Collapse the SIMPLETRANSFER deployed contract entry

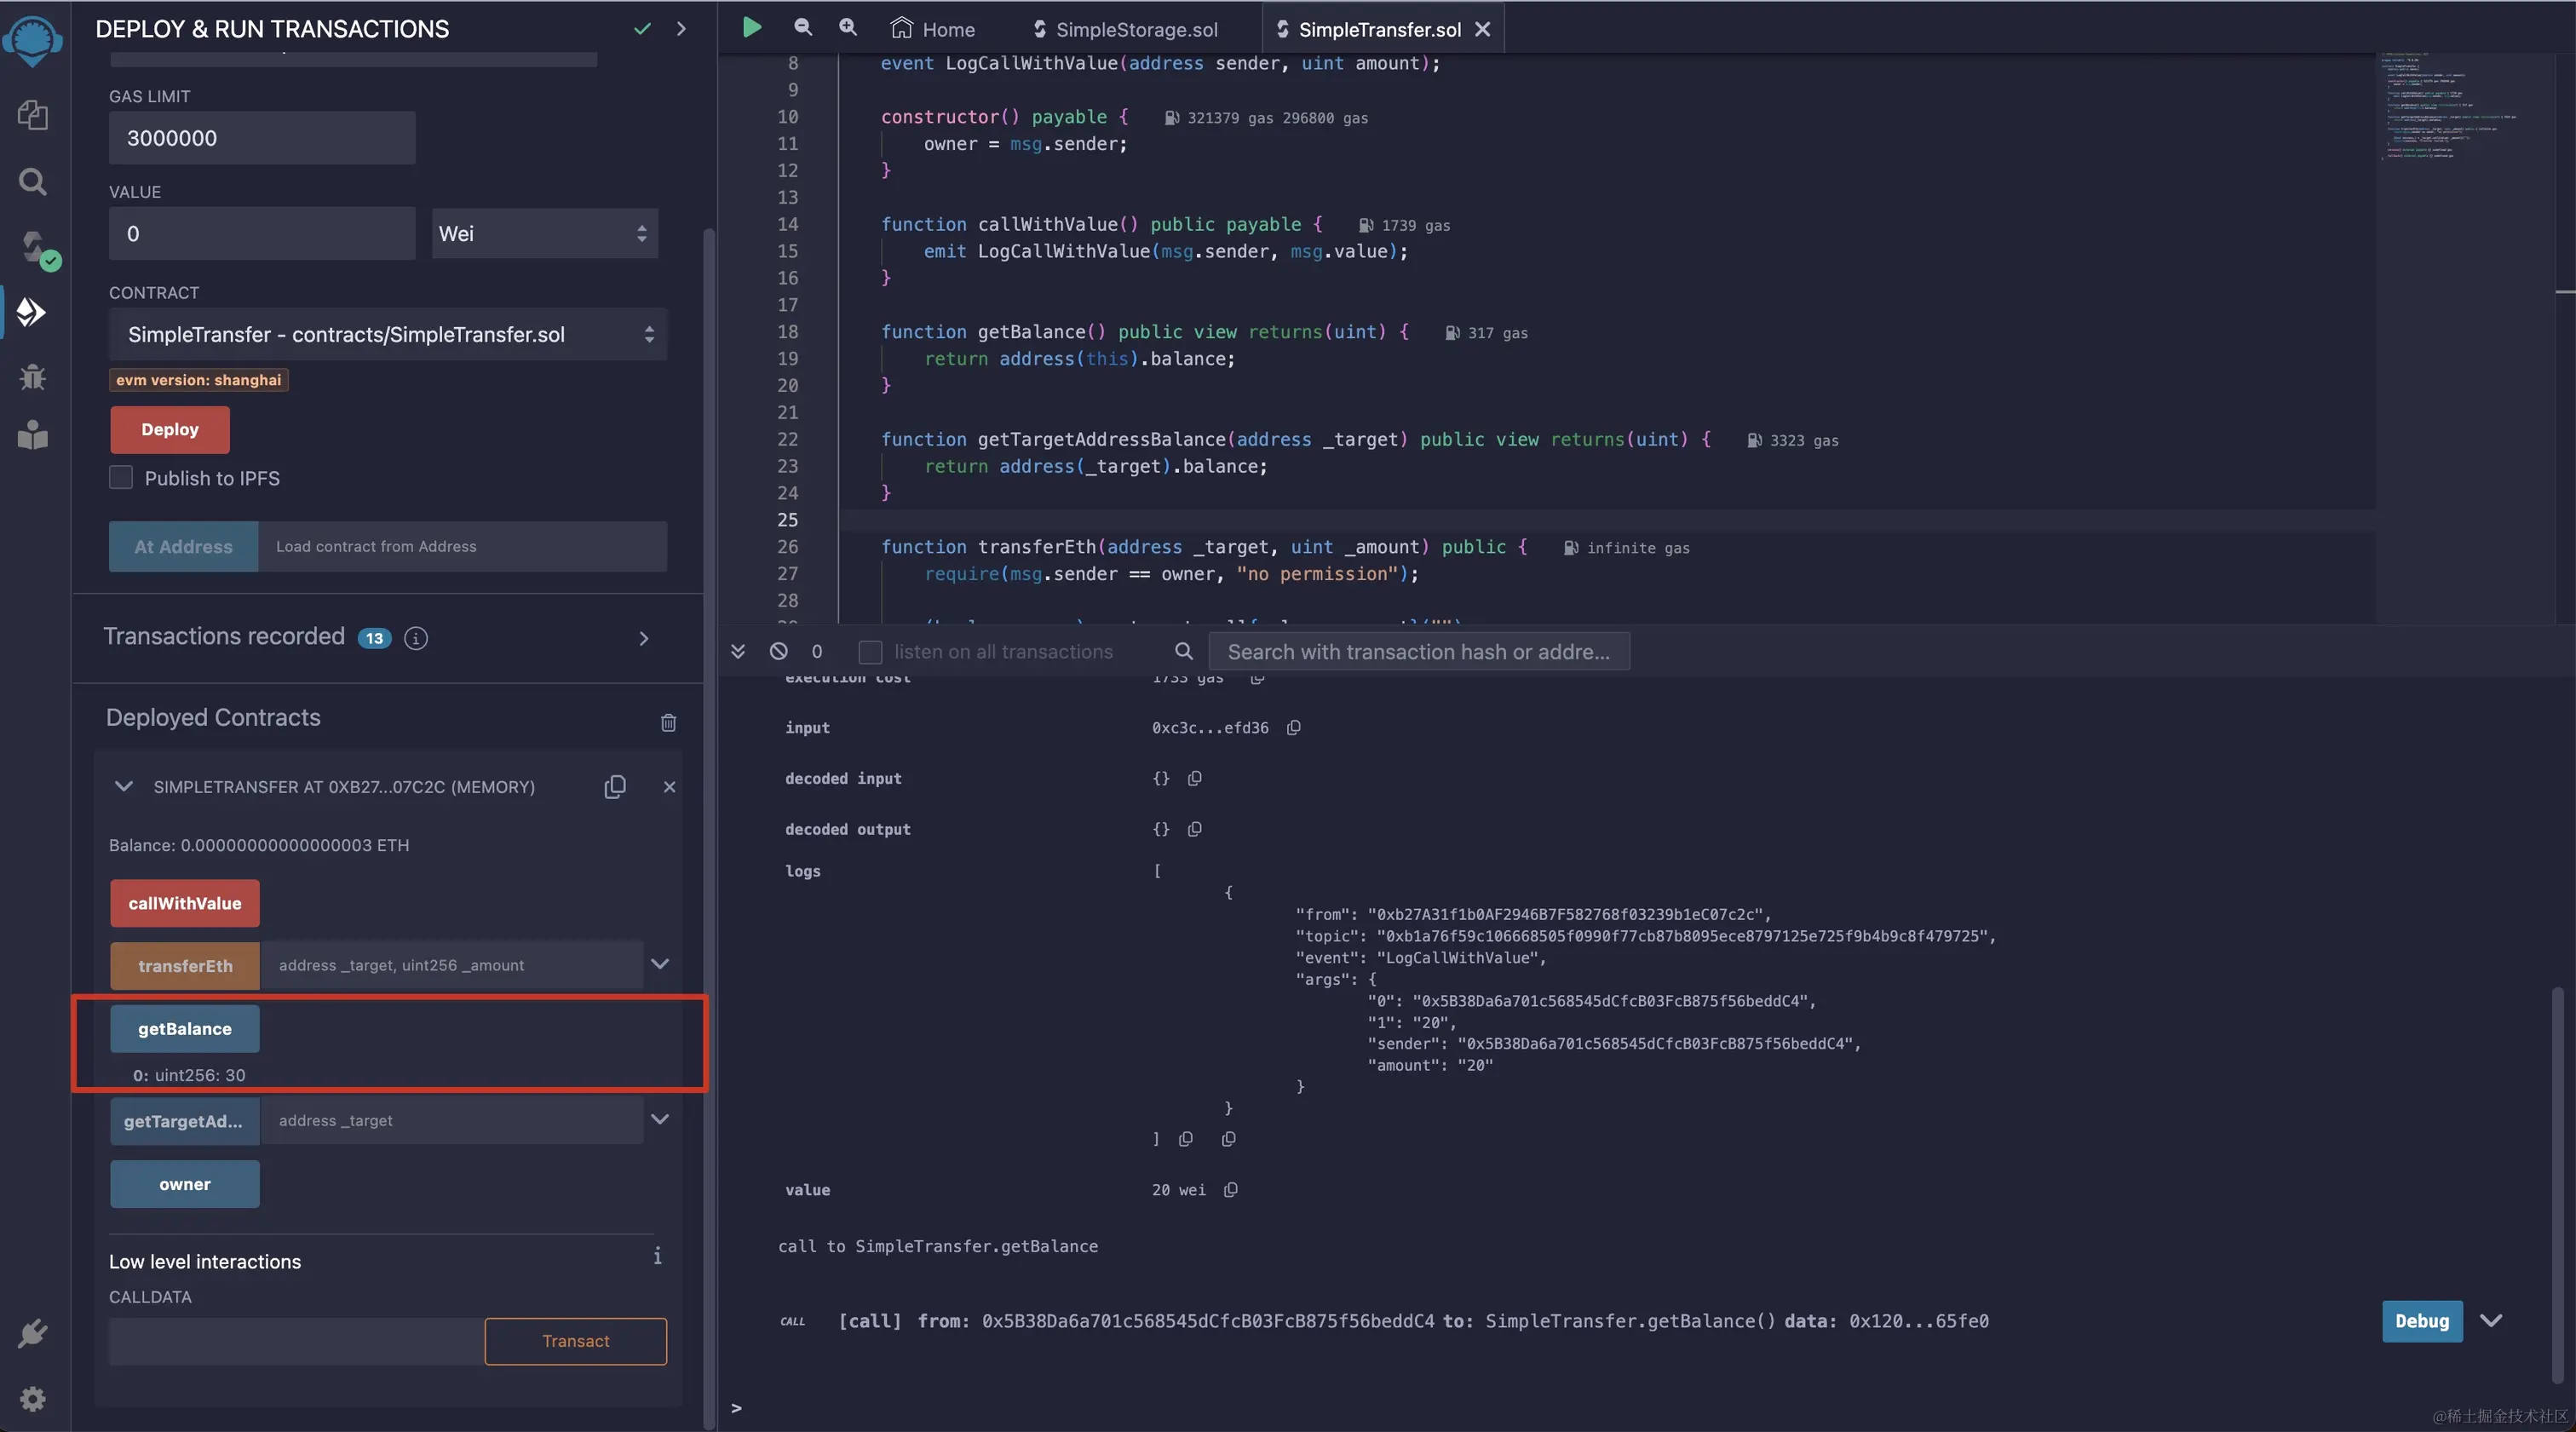pos(124,787)
